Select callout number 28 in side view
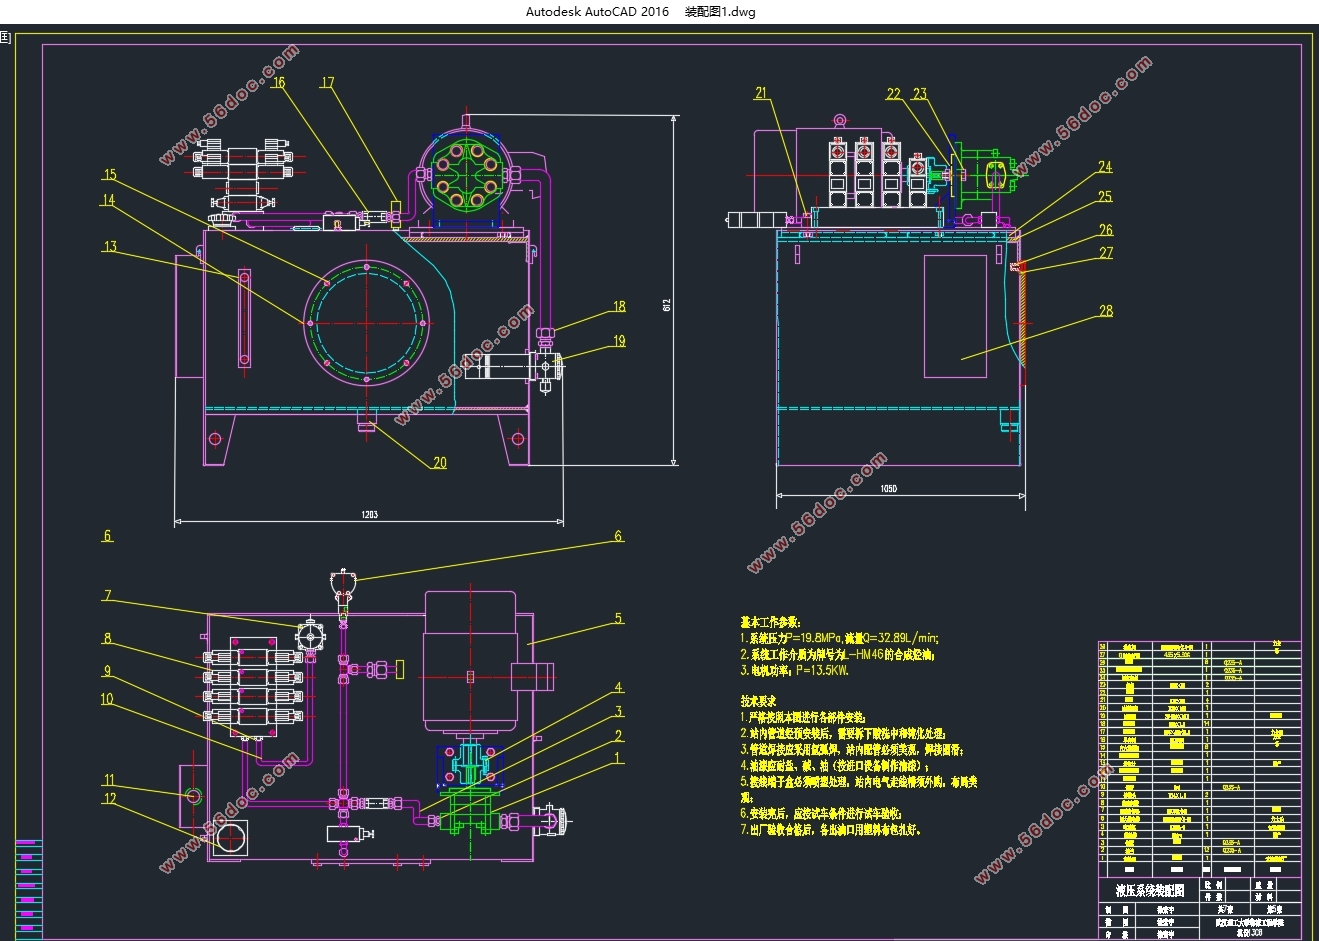Screen dimensions: 1319x941 pyautogui.click(x=1105, y=311)
